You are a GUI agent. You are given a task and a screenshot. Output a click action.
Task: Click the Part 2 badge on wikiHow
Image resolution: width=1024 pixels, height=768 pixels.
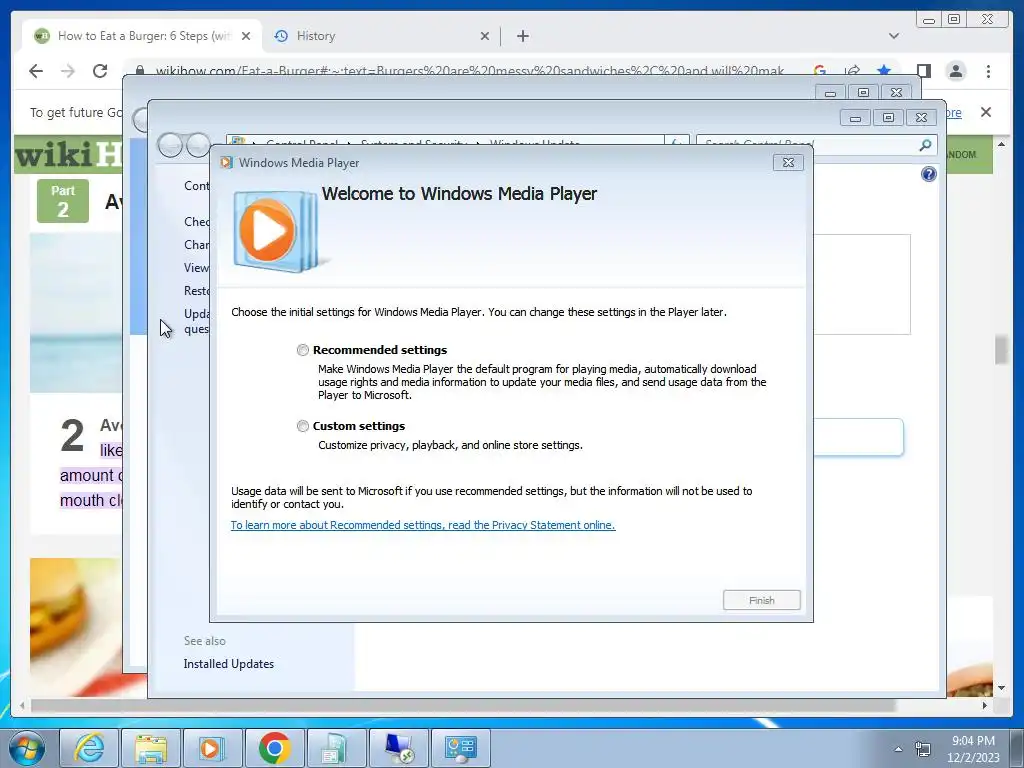63,201
